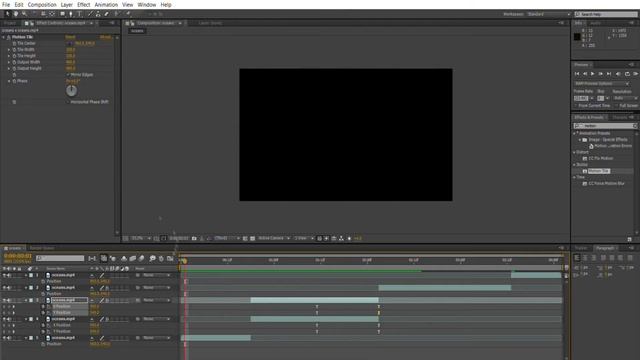Screen dimensions: 640x360
Task: Select the Pen tool
Action: (71, 13)
